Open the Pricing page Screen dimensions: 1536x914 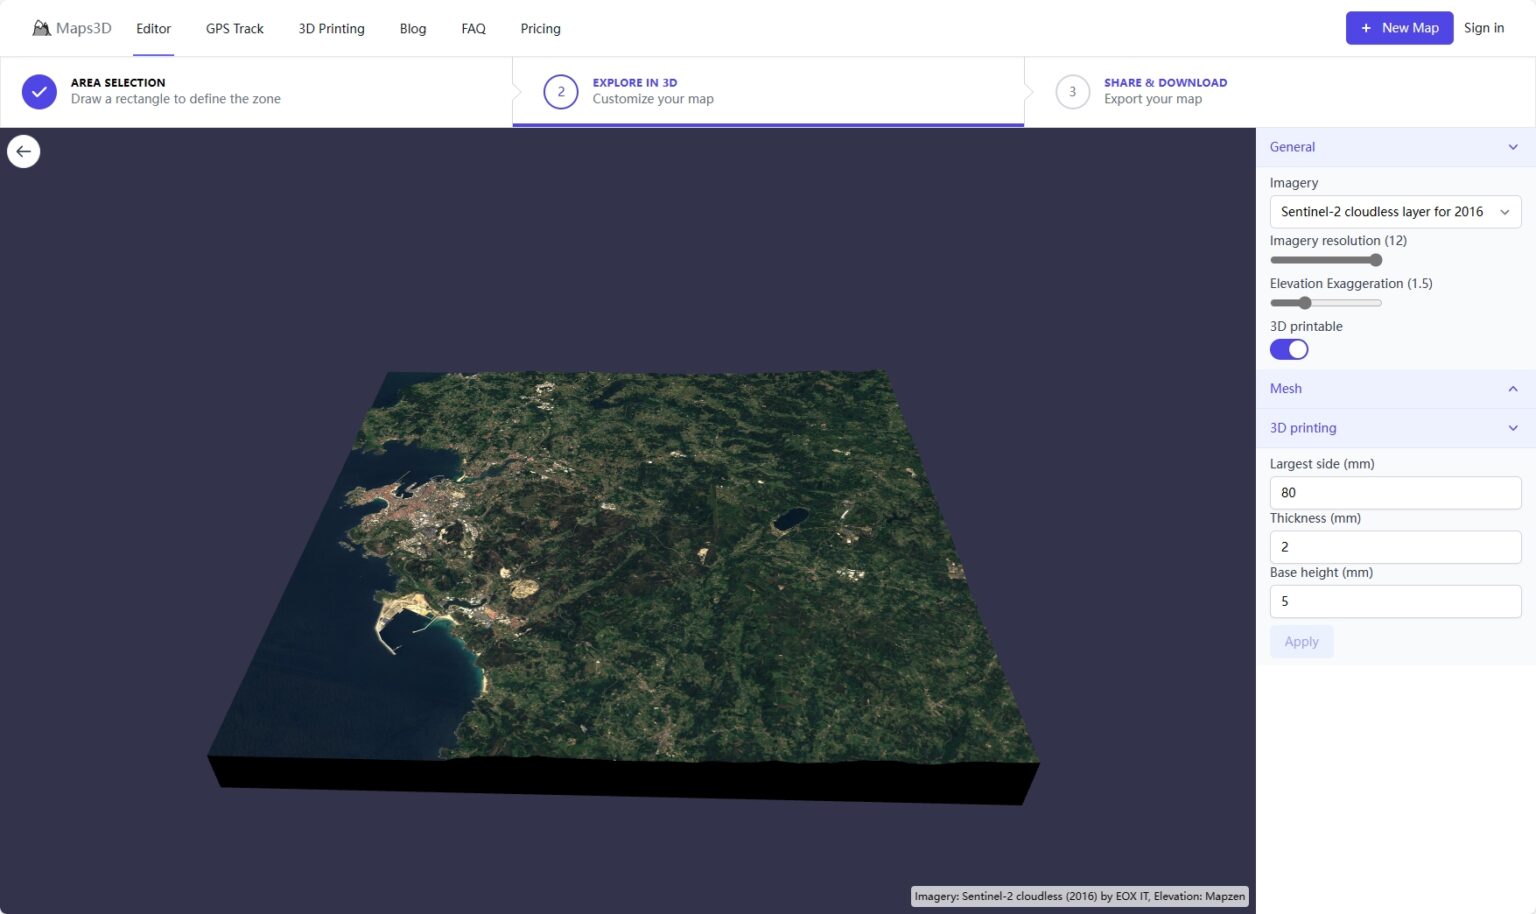(540, 28)
